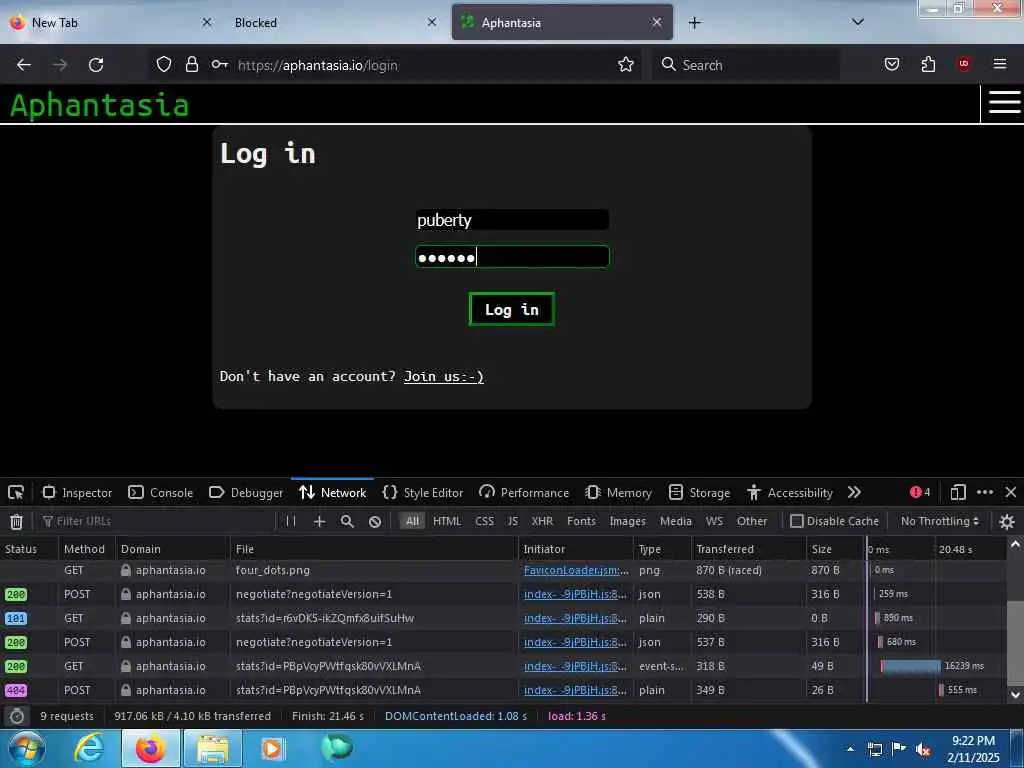Viewport: 1024px width, 768px height.
Task: Clear network log with trash icon
Action: [16, 521]
